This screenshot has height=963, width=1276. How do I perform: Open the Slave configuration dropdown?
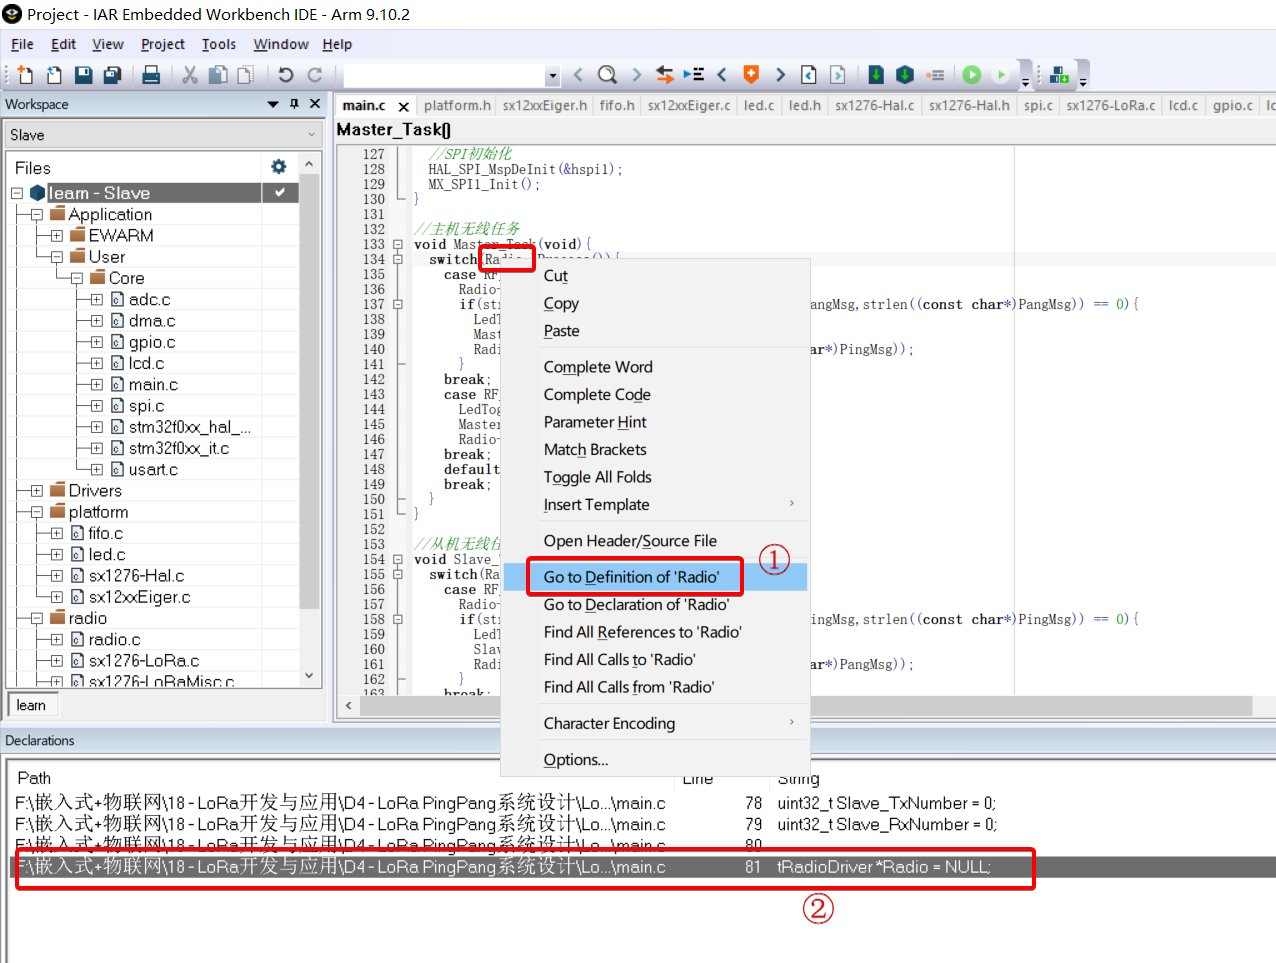[161, 135]
